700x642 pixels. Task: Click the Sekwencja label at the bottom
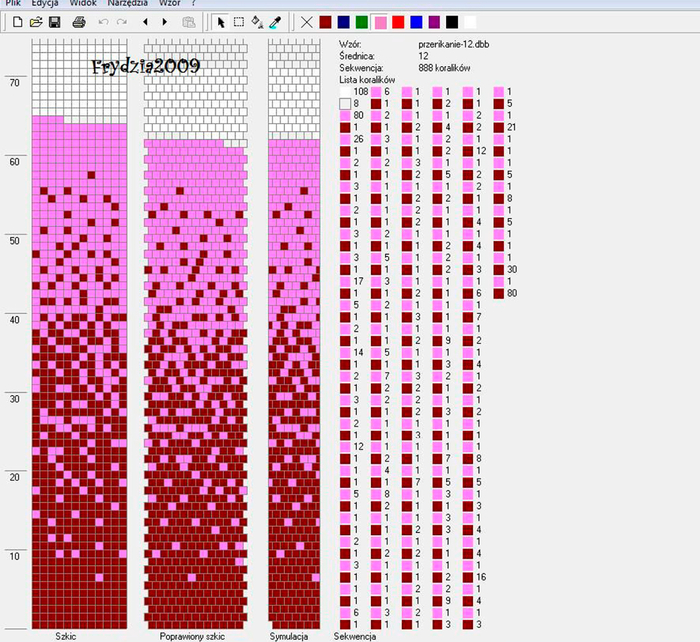click(355, 636)
